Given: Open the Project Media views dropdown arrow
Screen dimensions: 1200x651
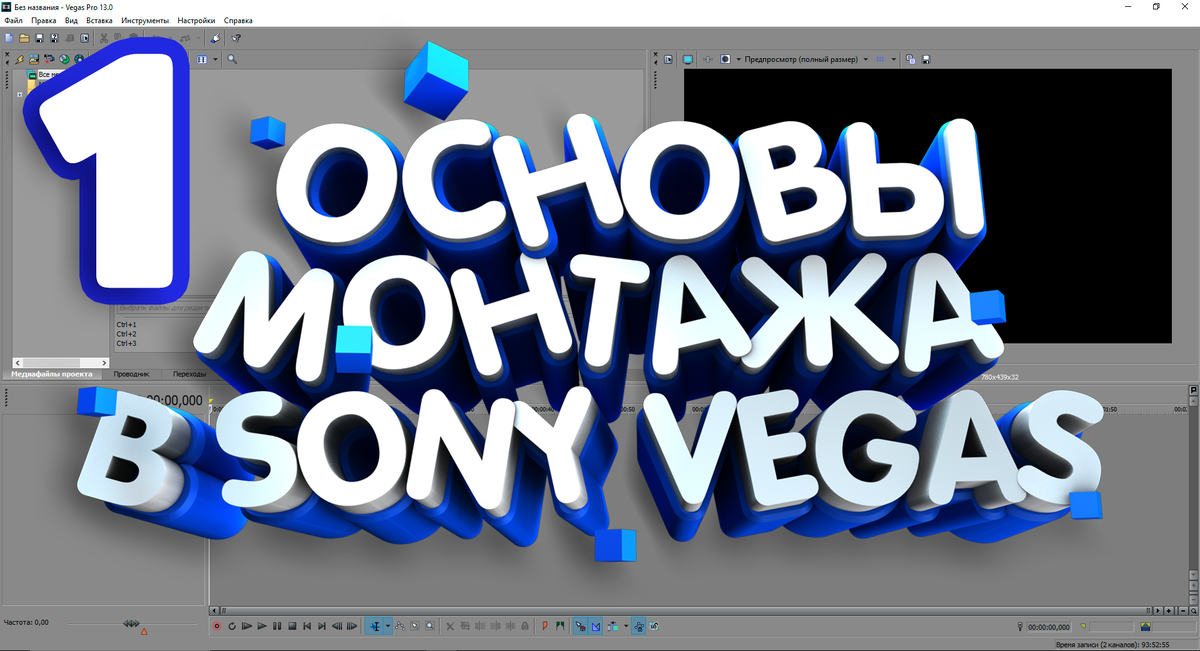Looking at the screenshot, I should click(x=215, y=59).
